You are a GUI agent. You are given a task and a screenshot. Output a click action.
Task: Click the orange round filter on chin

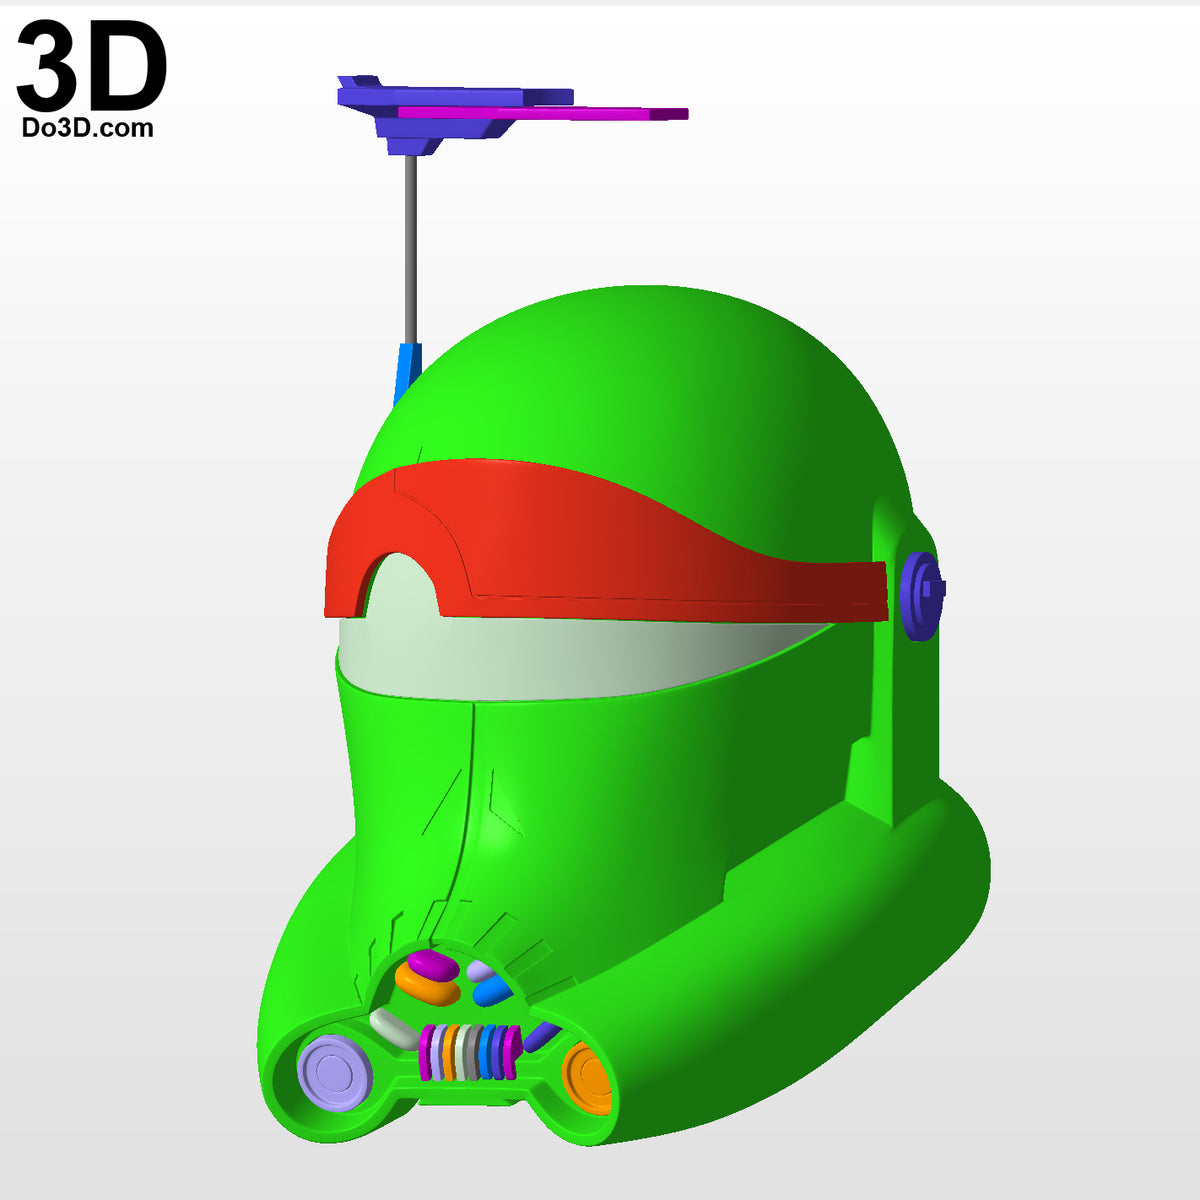click(x=588, y=1077)
